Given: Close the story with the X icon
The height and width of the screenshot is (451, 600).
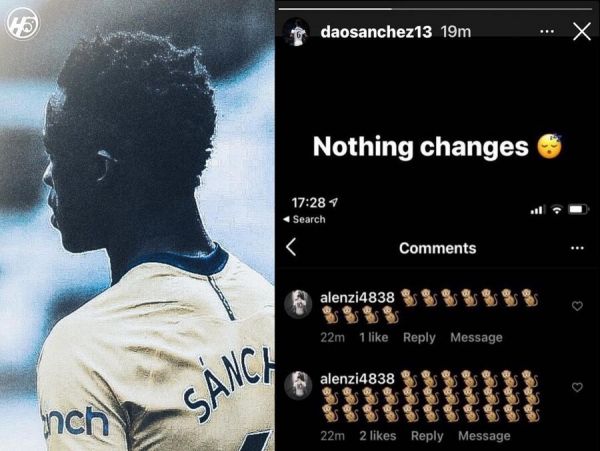Looking at the screenshot, I should click(x=582, y=31).
